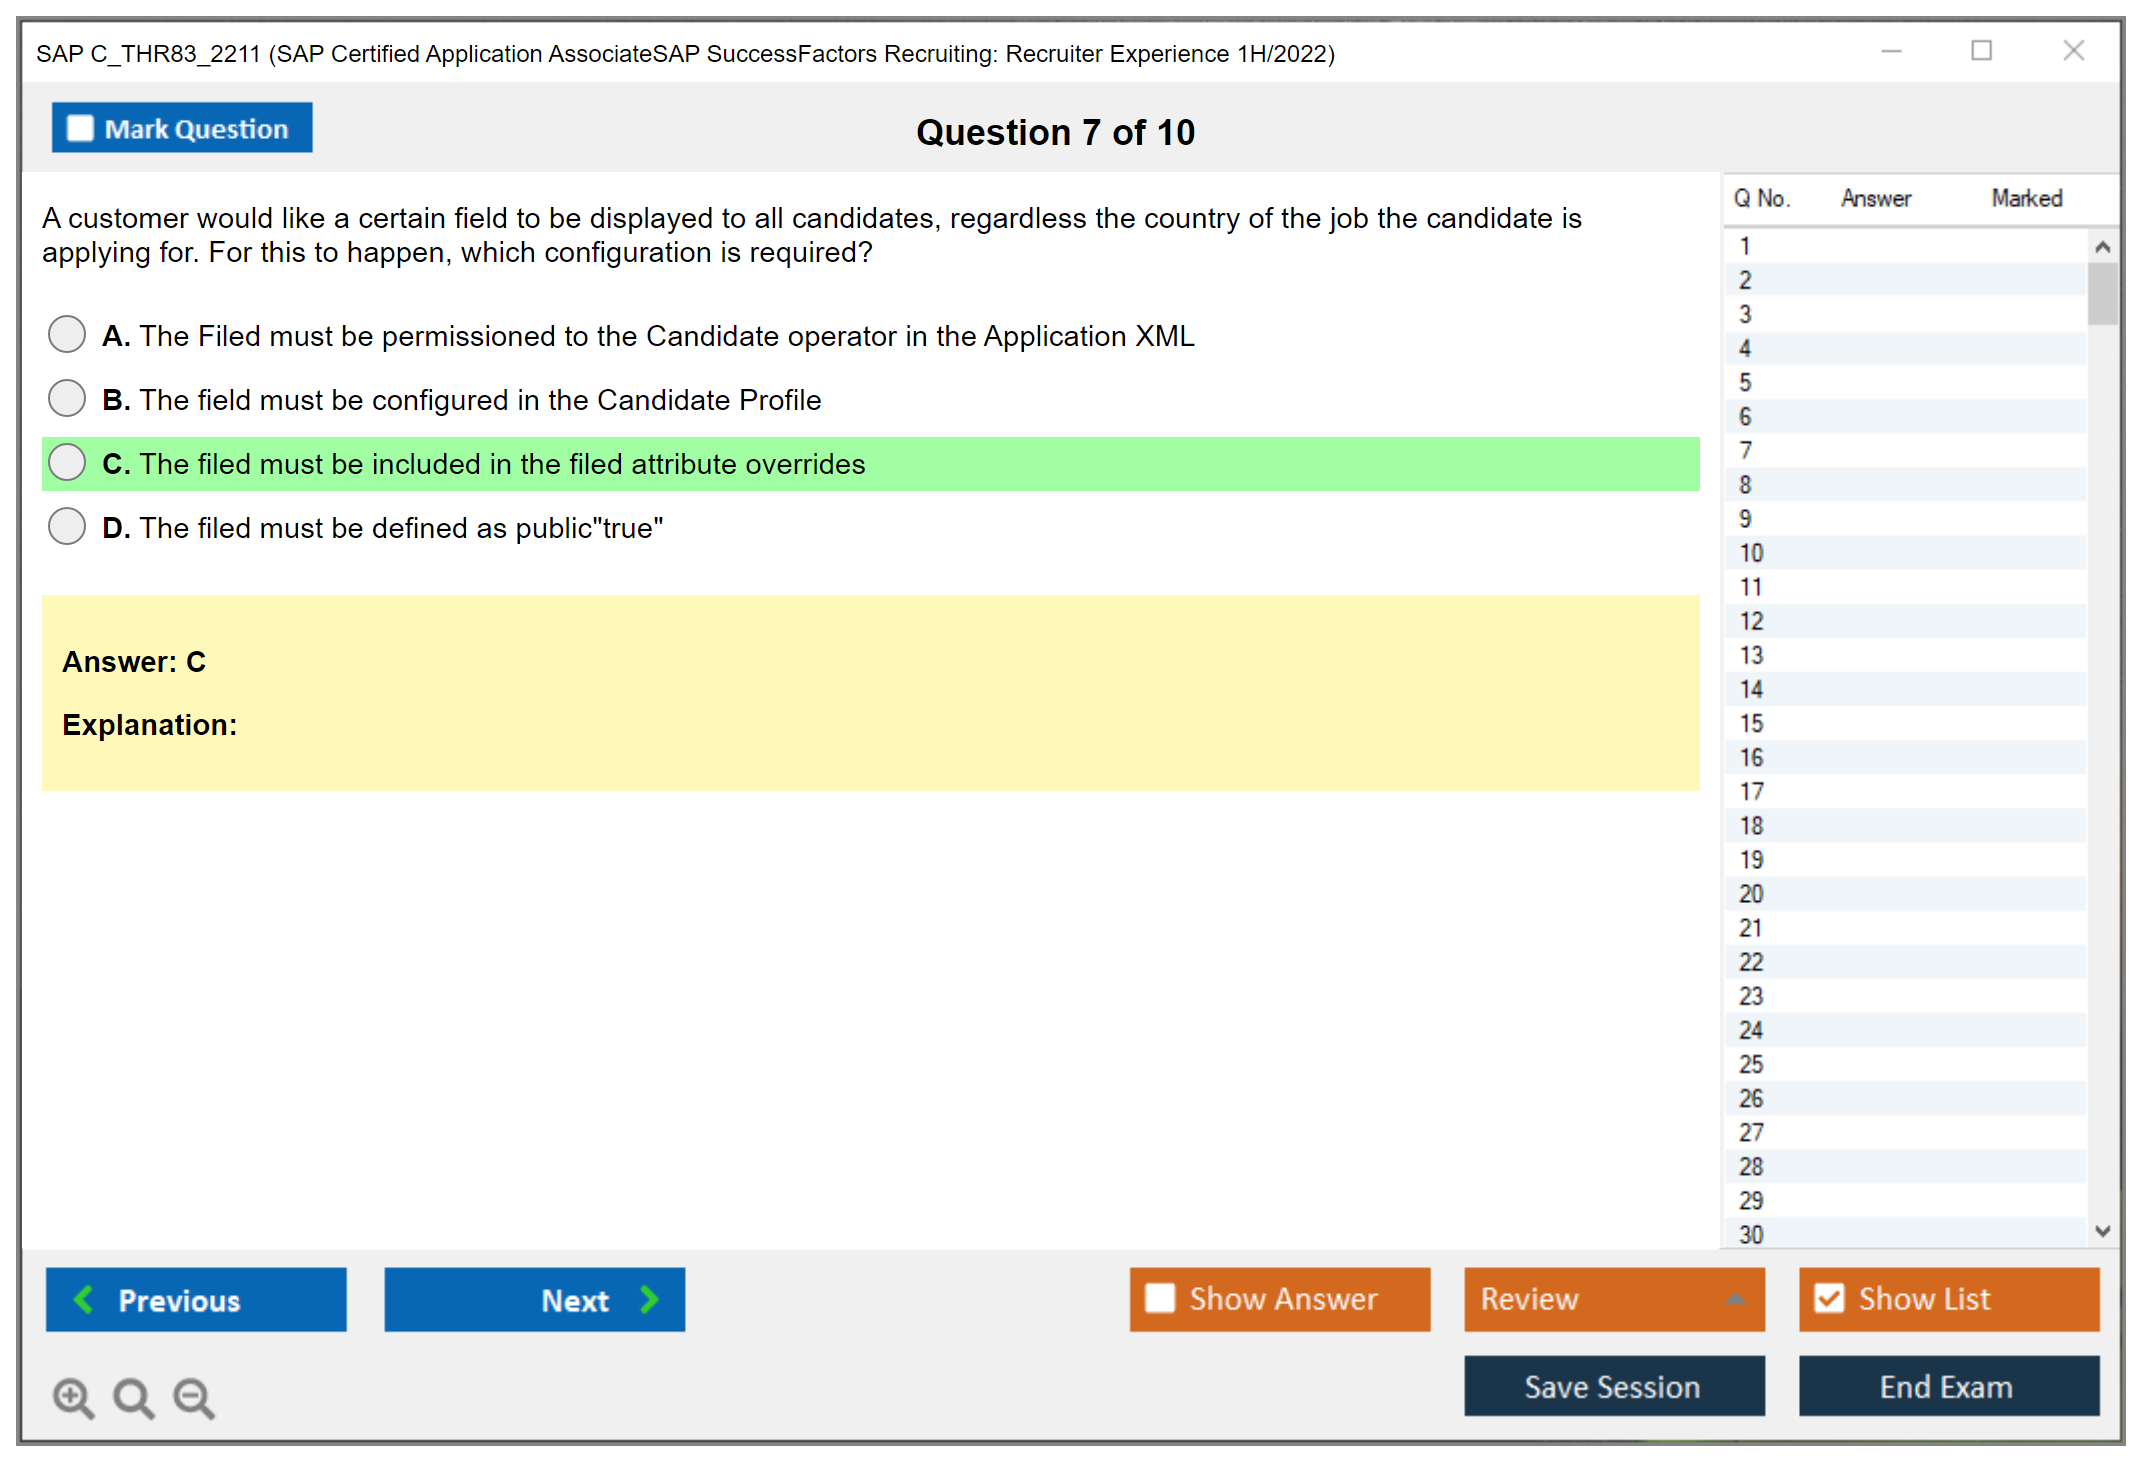Maximize the exam window

click(x=1981, y=50)
